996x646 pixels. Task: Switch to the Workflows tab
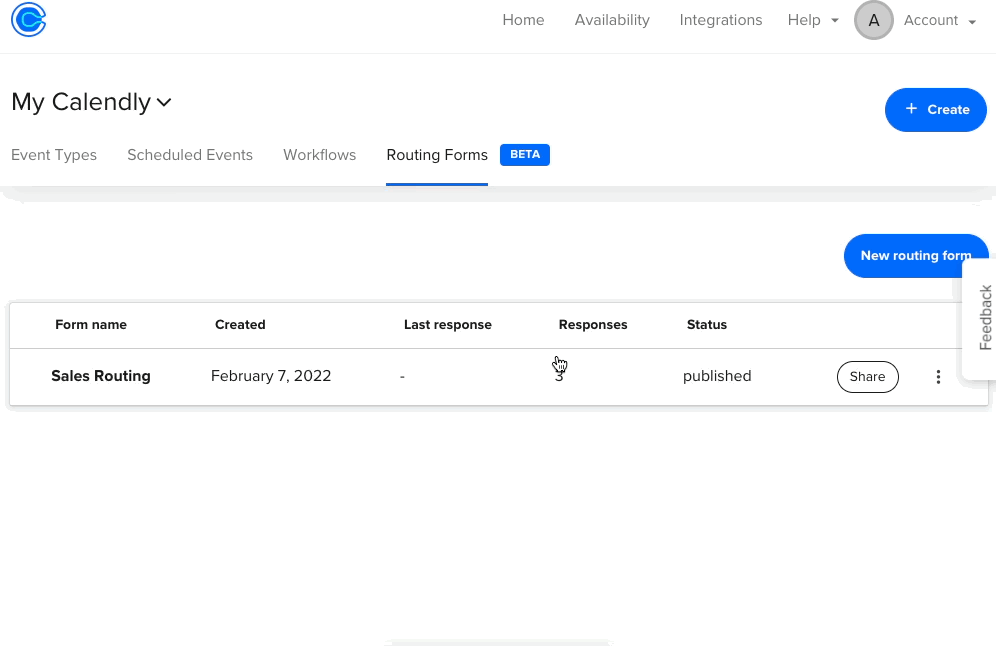coord(320,155)
